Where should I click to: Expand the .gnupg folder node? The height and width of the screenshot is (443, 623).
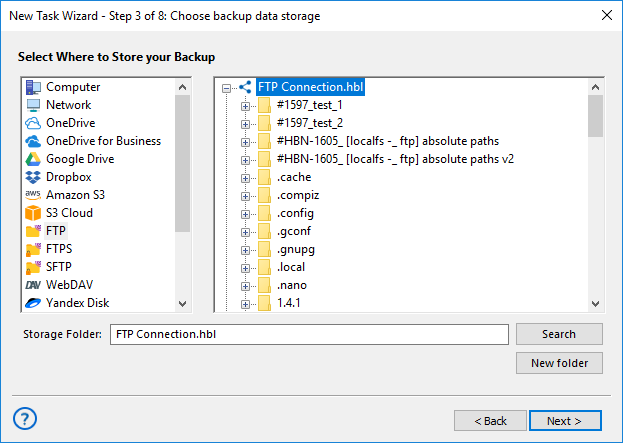click(246, 250)
